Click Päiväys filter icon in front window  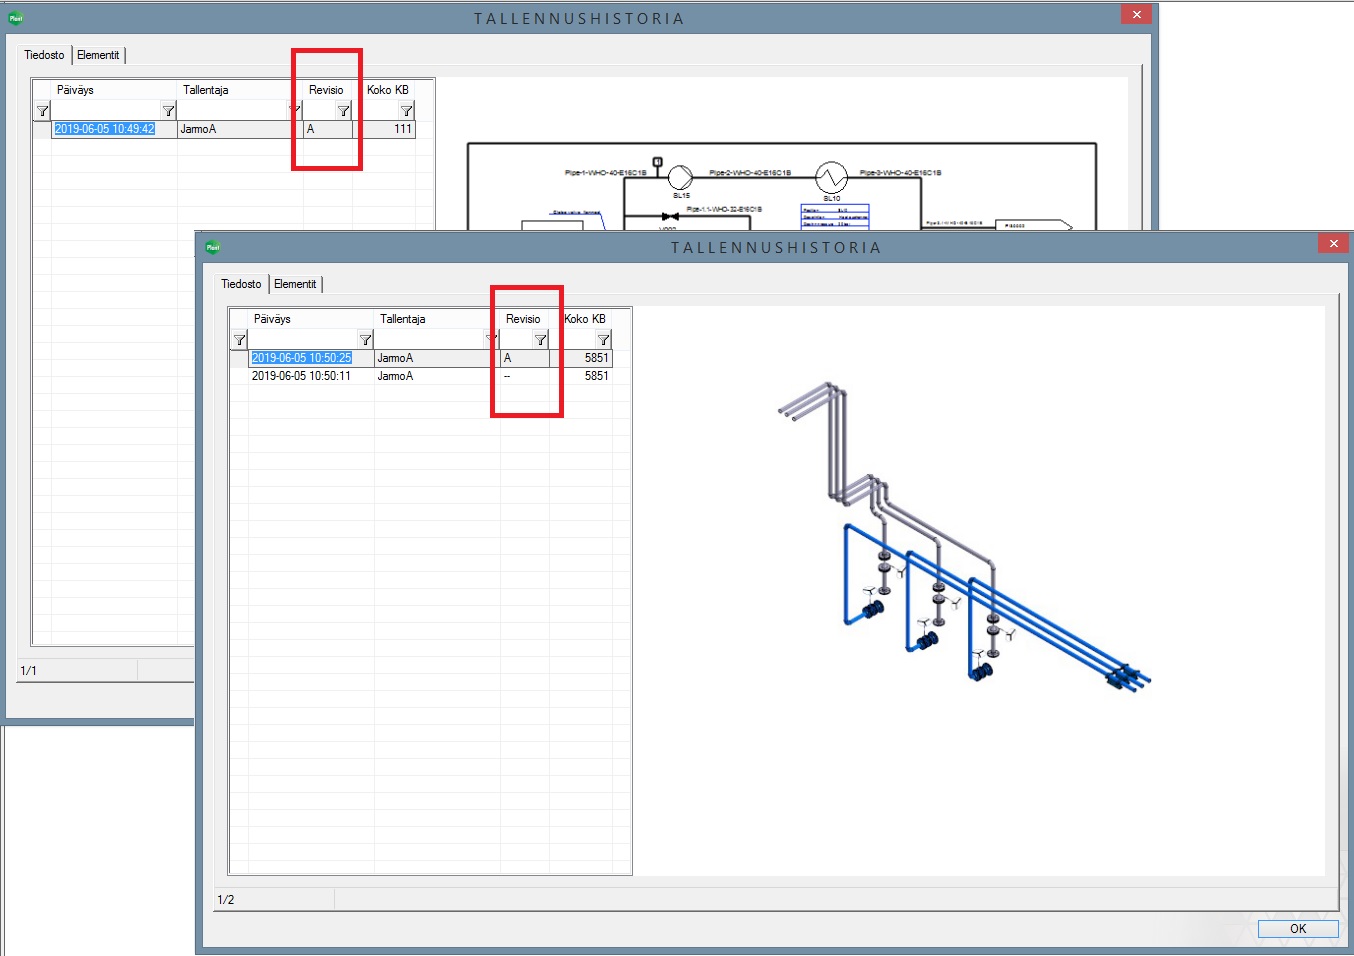click(365, 340)
